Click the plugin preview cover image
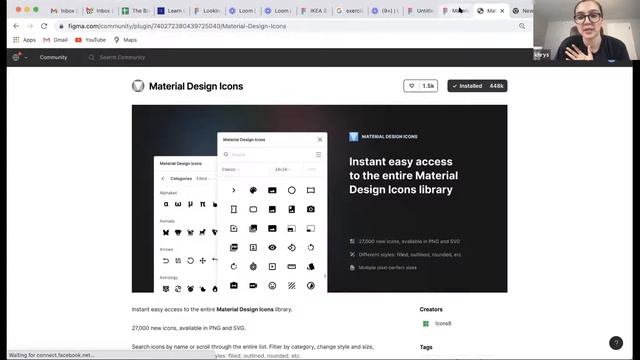The height and width of the screenshot is (360, 640). point(319,198)
